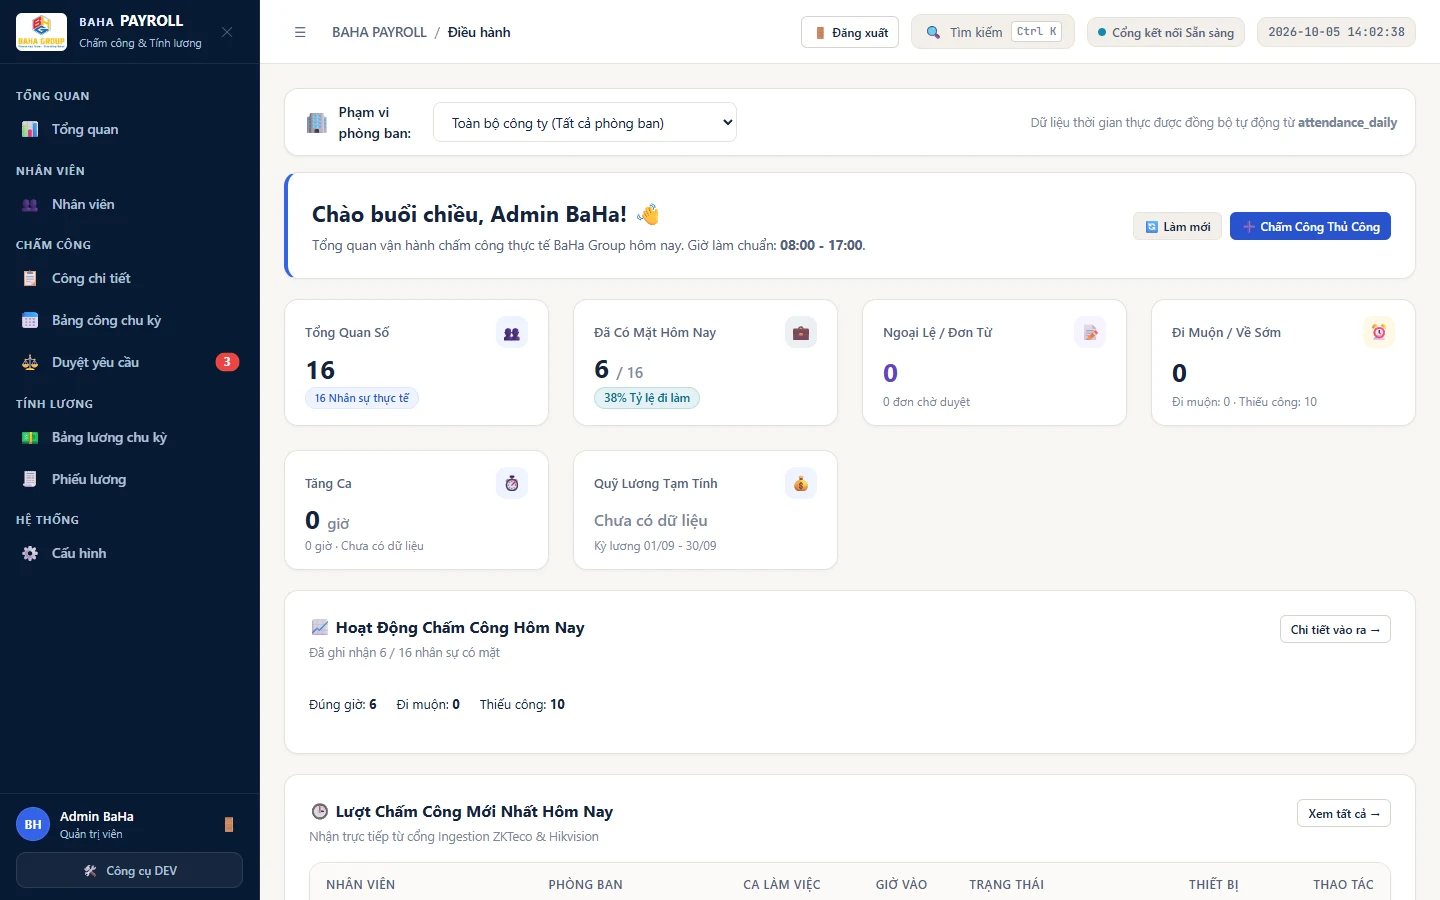Click the BH avatar in the sidebar
This screenshot has width=1440, height=900.
[33, 824]
